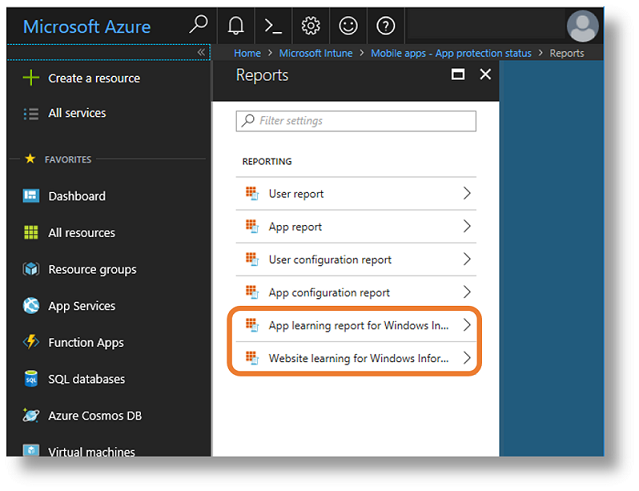The height and width of the screenshot is (491, 639).
Task: Open the settings gear in top bar
Action: coord(311,26)
